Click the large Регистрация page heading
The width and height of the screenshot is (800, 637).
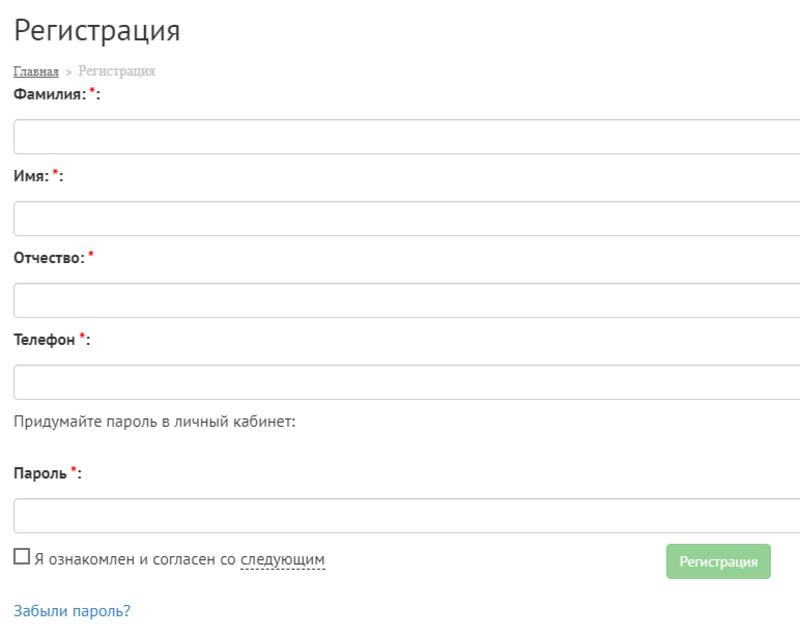96,31
